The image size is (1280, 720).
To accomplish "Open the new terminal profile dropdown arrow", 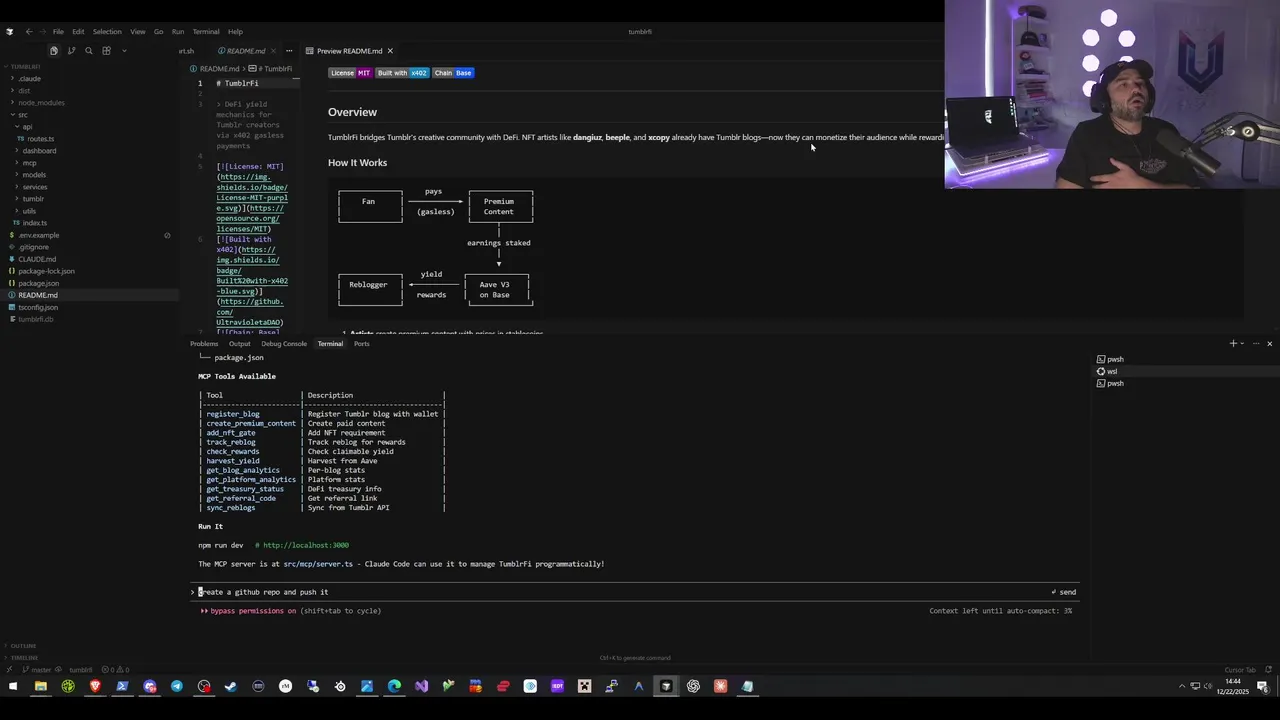I will [x=1242, y=344].
